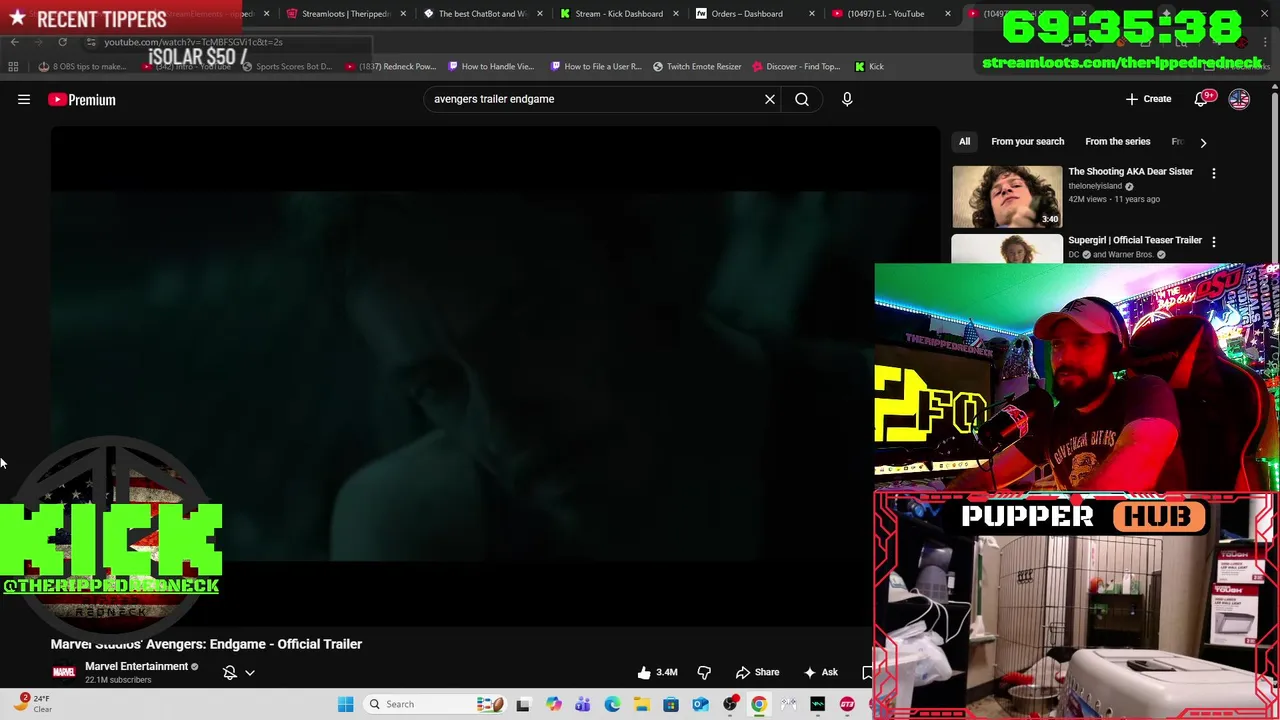Viewport: 1280px width, 720px height.
Task: Launch Copilot from the taskbar
Action: (x=553, y=704)
